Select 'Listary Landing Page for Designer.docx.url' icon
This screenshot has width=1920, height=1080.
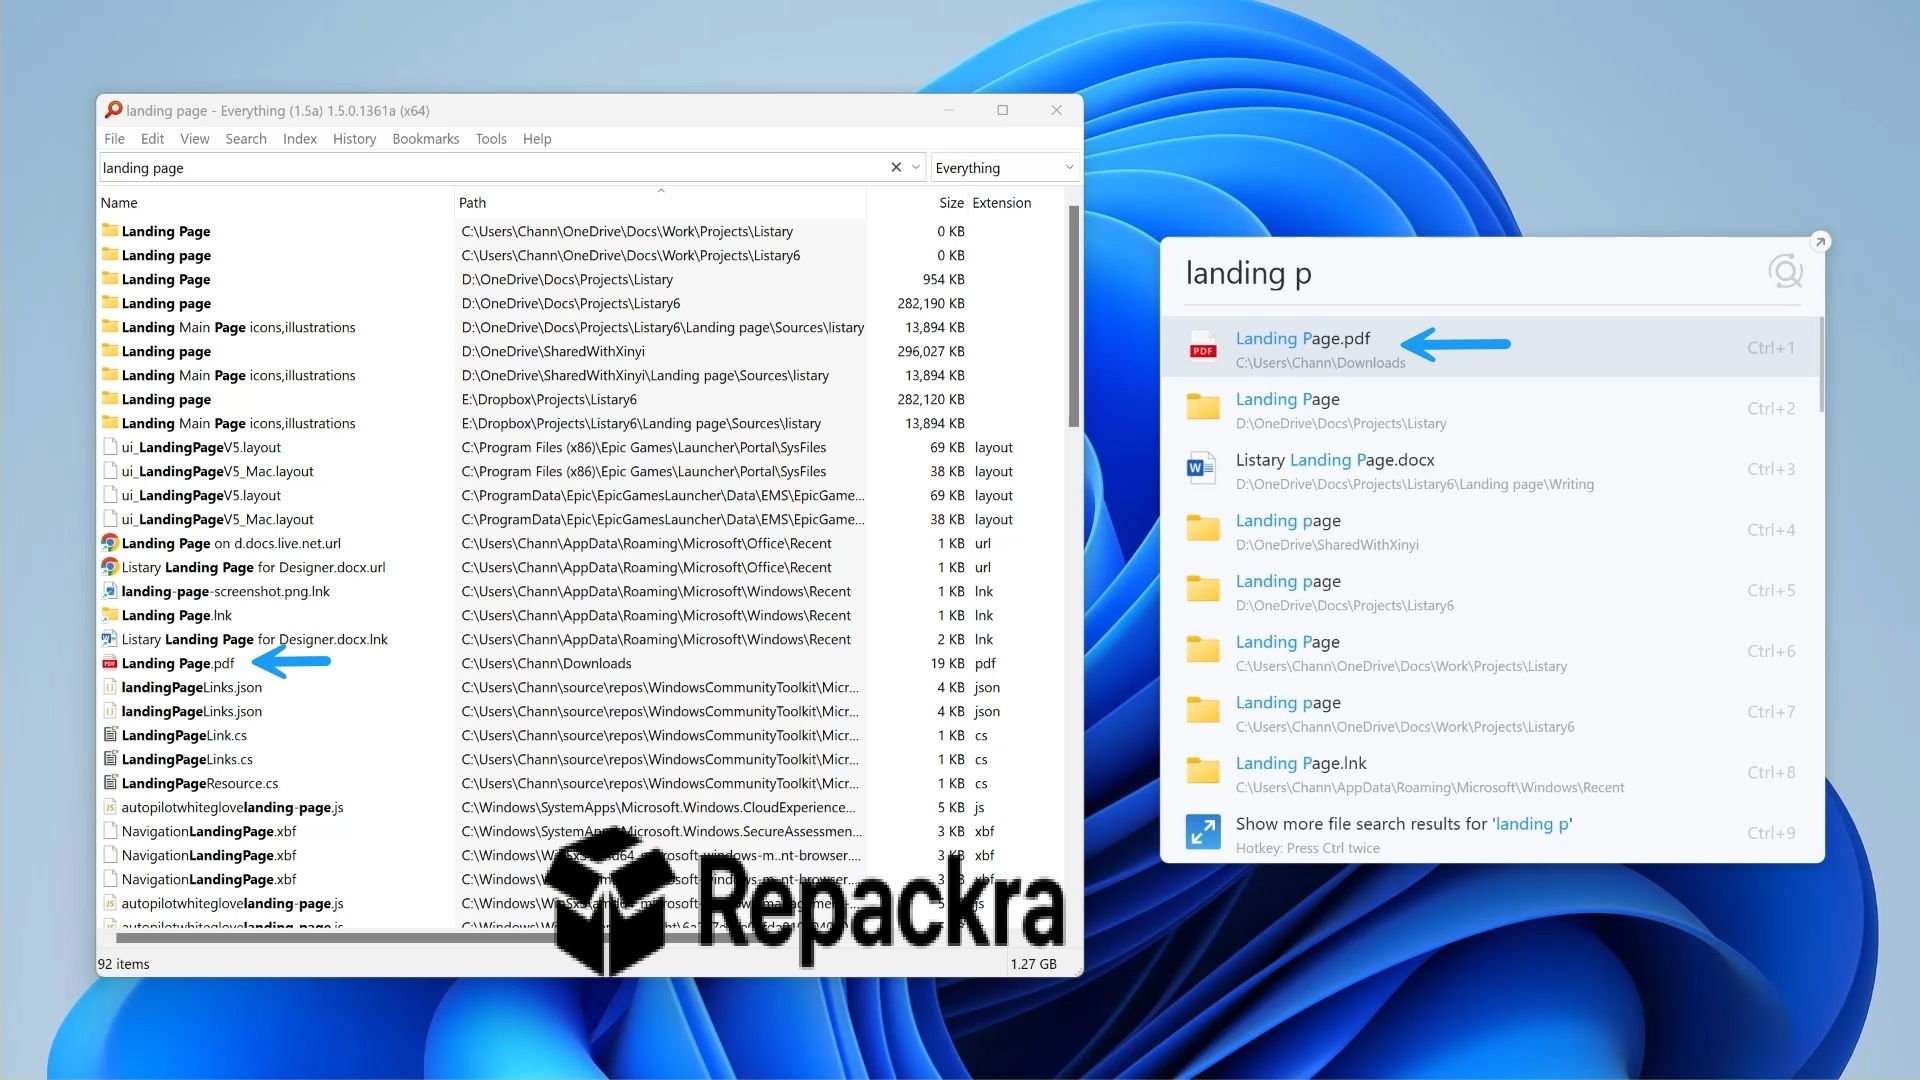pyautogui.click(x=110, y=567)
